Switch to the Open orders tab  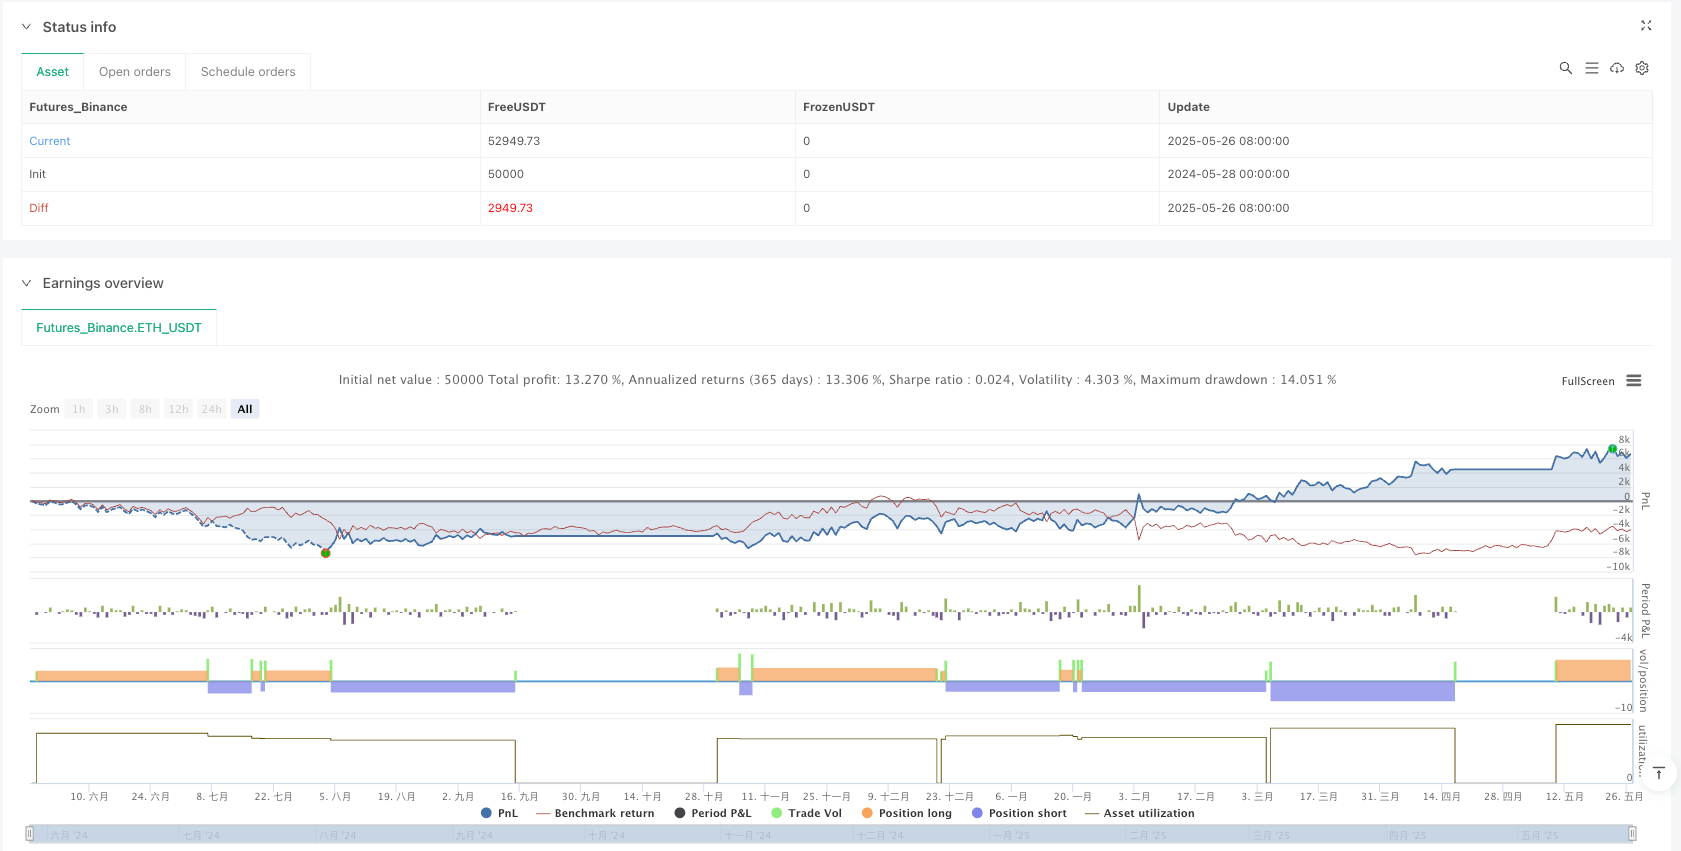coord(135,72)
